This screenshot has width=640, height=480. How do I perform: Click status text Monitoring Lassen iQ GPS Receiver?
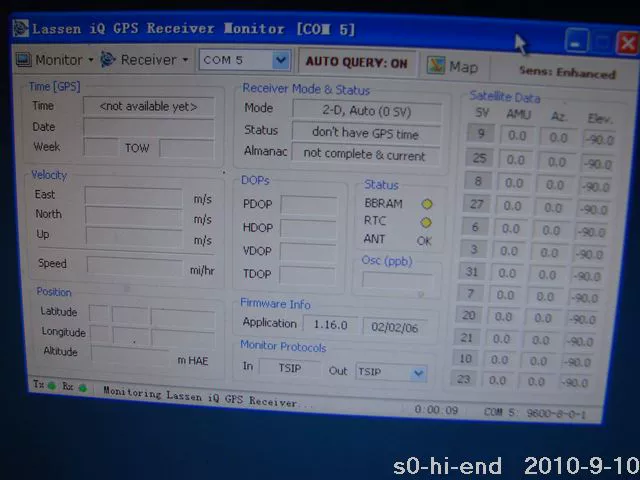coord(200,396)
